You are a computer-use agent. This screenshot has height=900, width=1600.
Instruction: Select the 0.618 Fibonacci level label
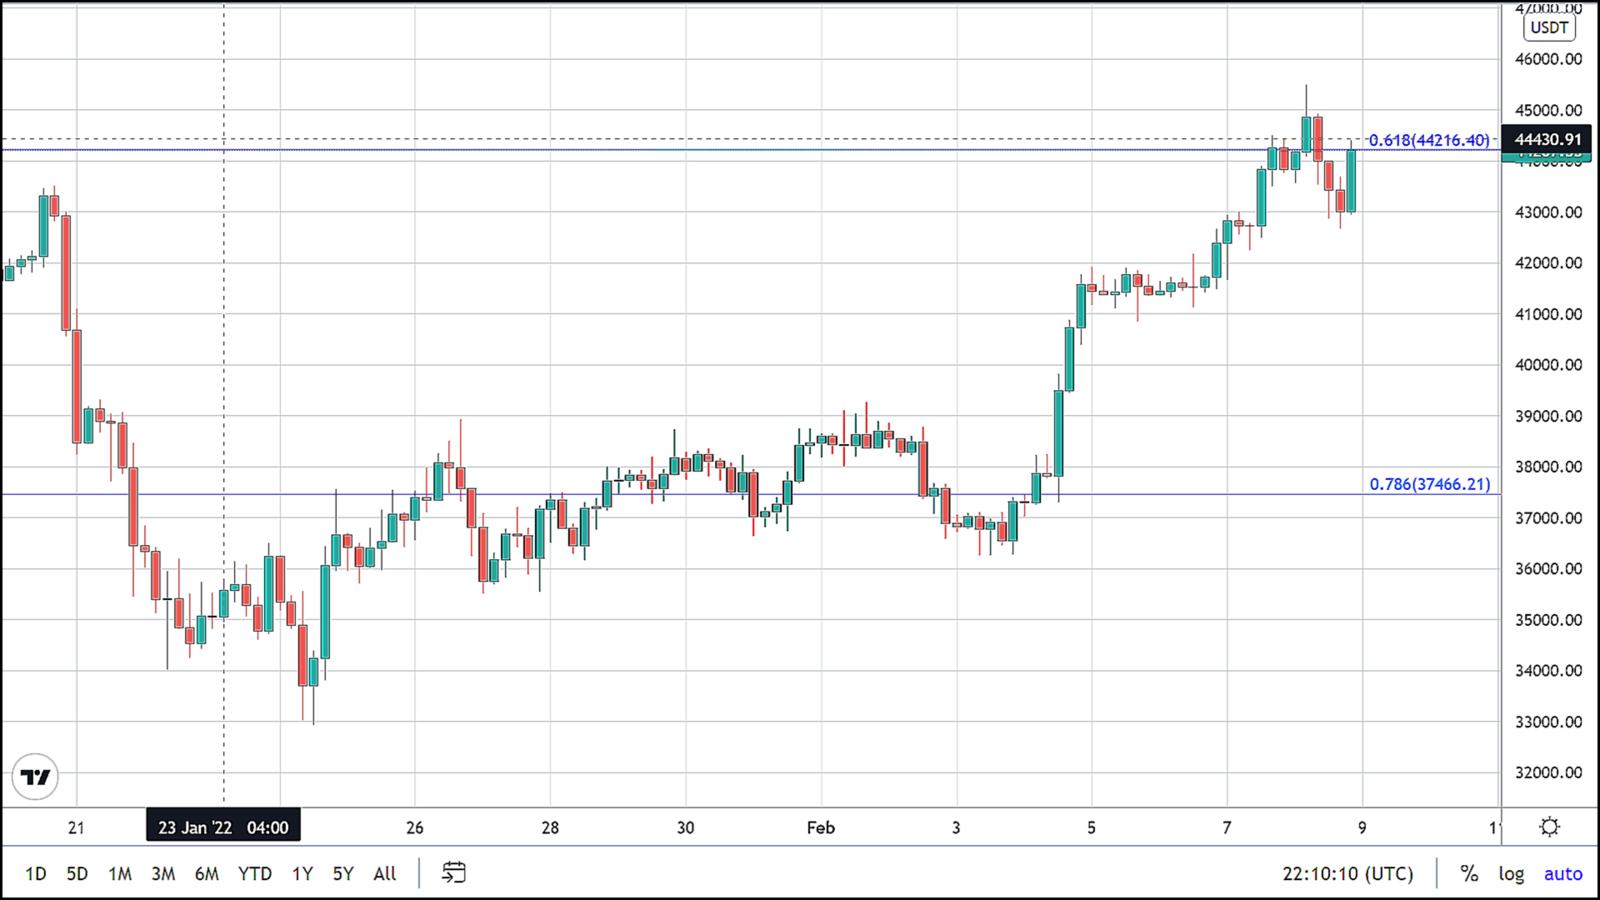click(x=1429, y=140)
